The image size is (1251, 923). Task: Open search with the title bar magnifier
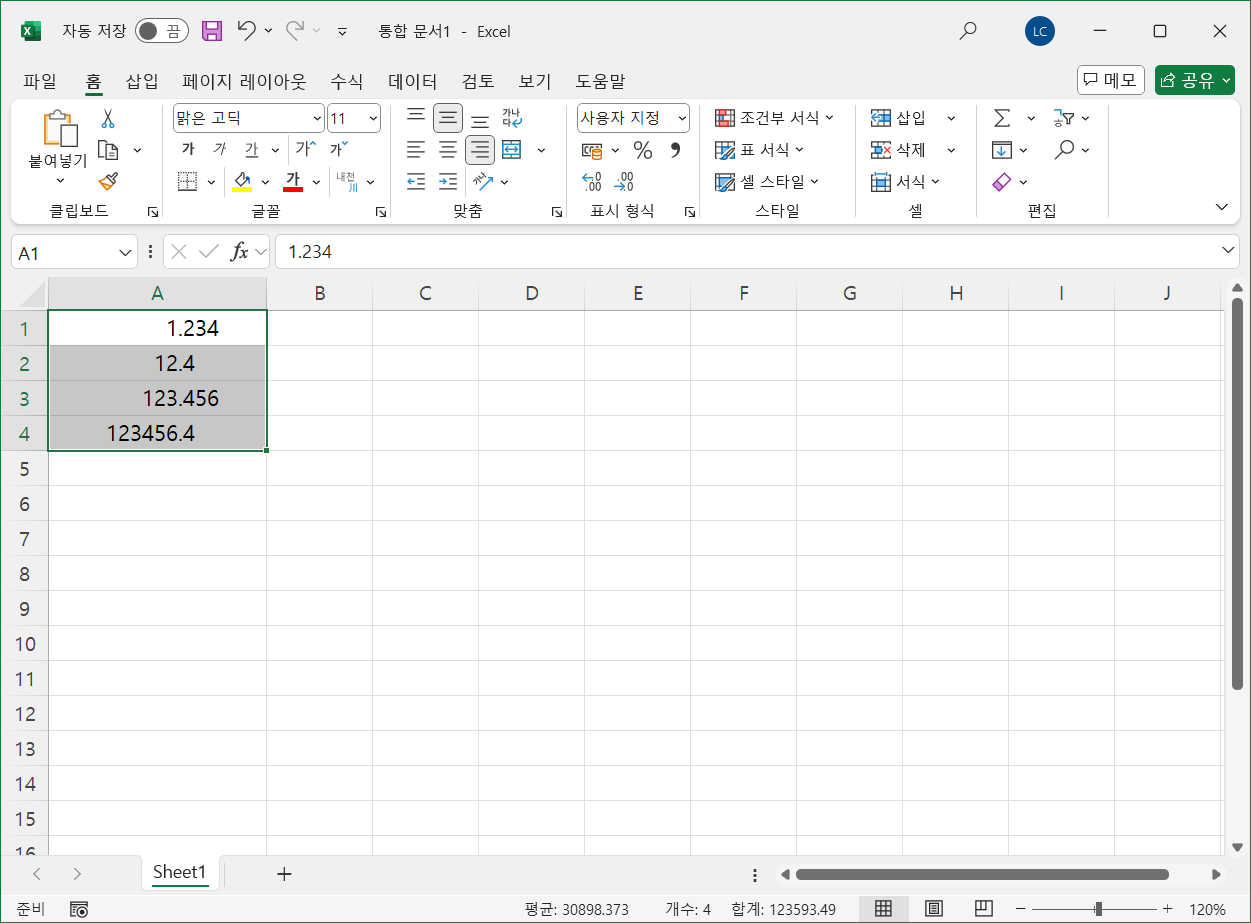click(967, 31)
